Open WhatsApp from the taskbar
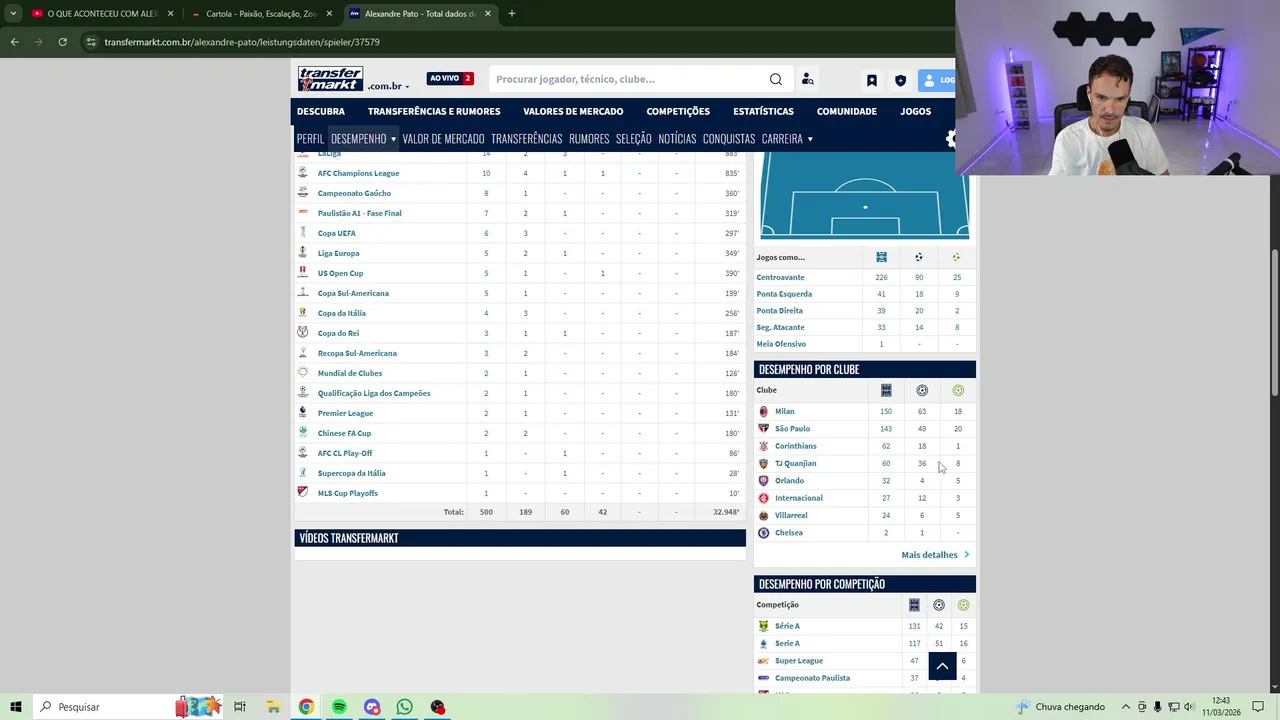Screen dimensions: 1280x720 tap(404, 707)
